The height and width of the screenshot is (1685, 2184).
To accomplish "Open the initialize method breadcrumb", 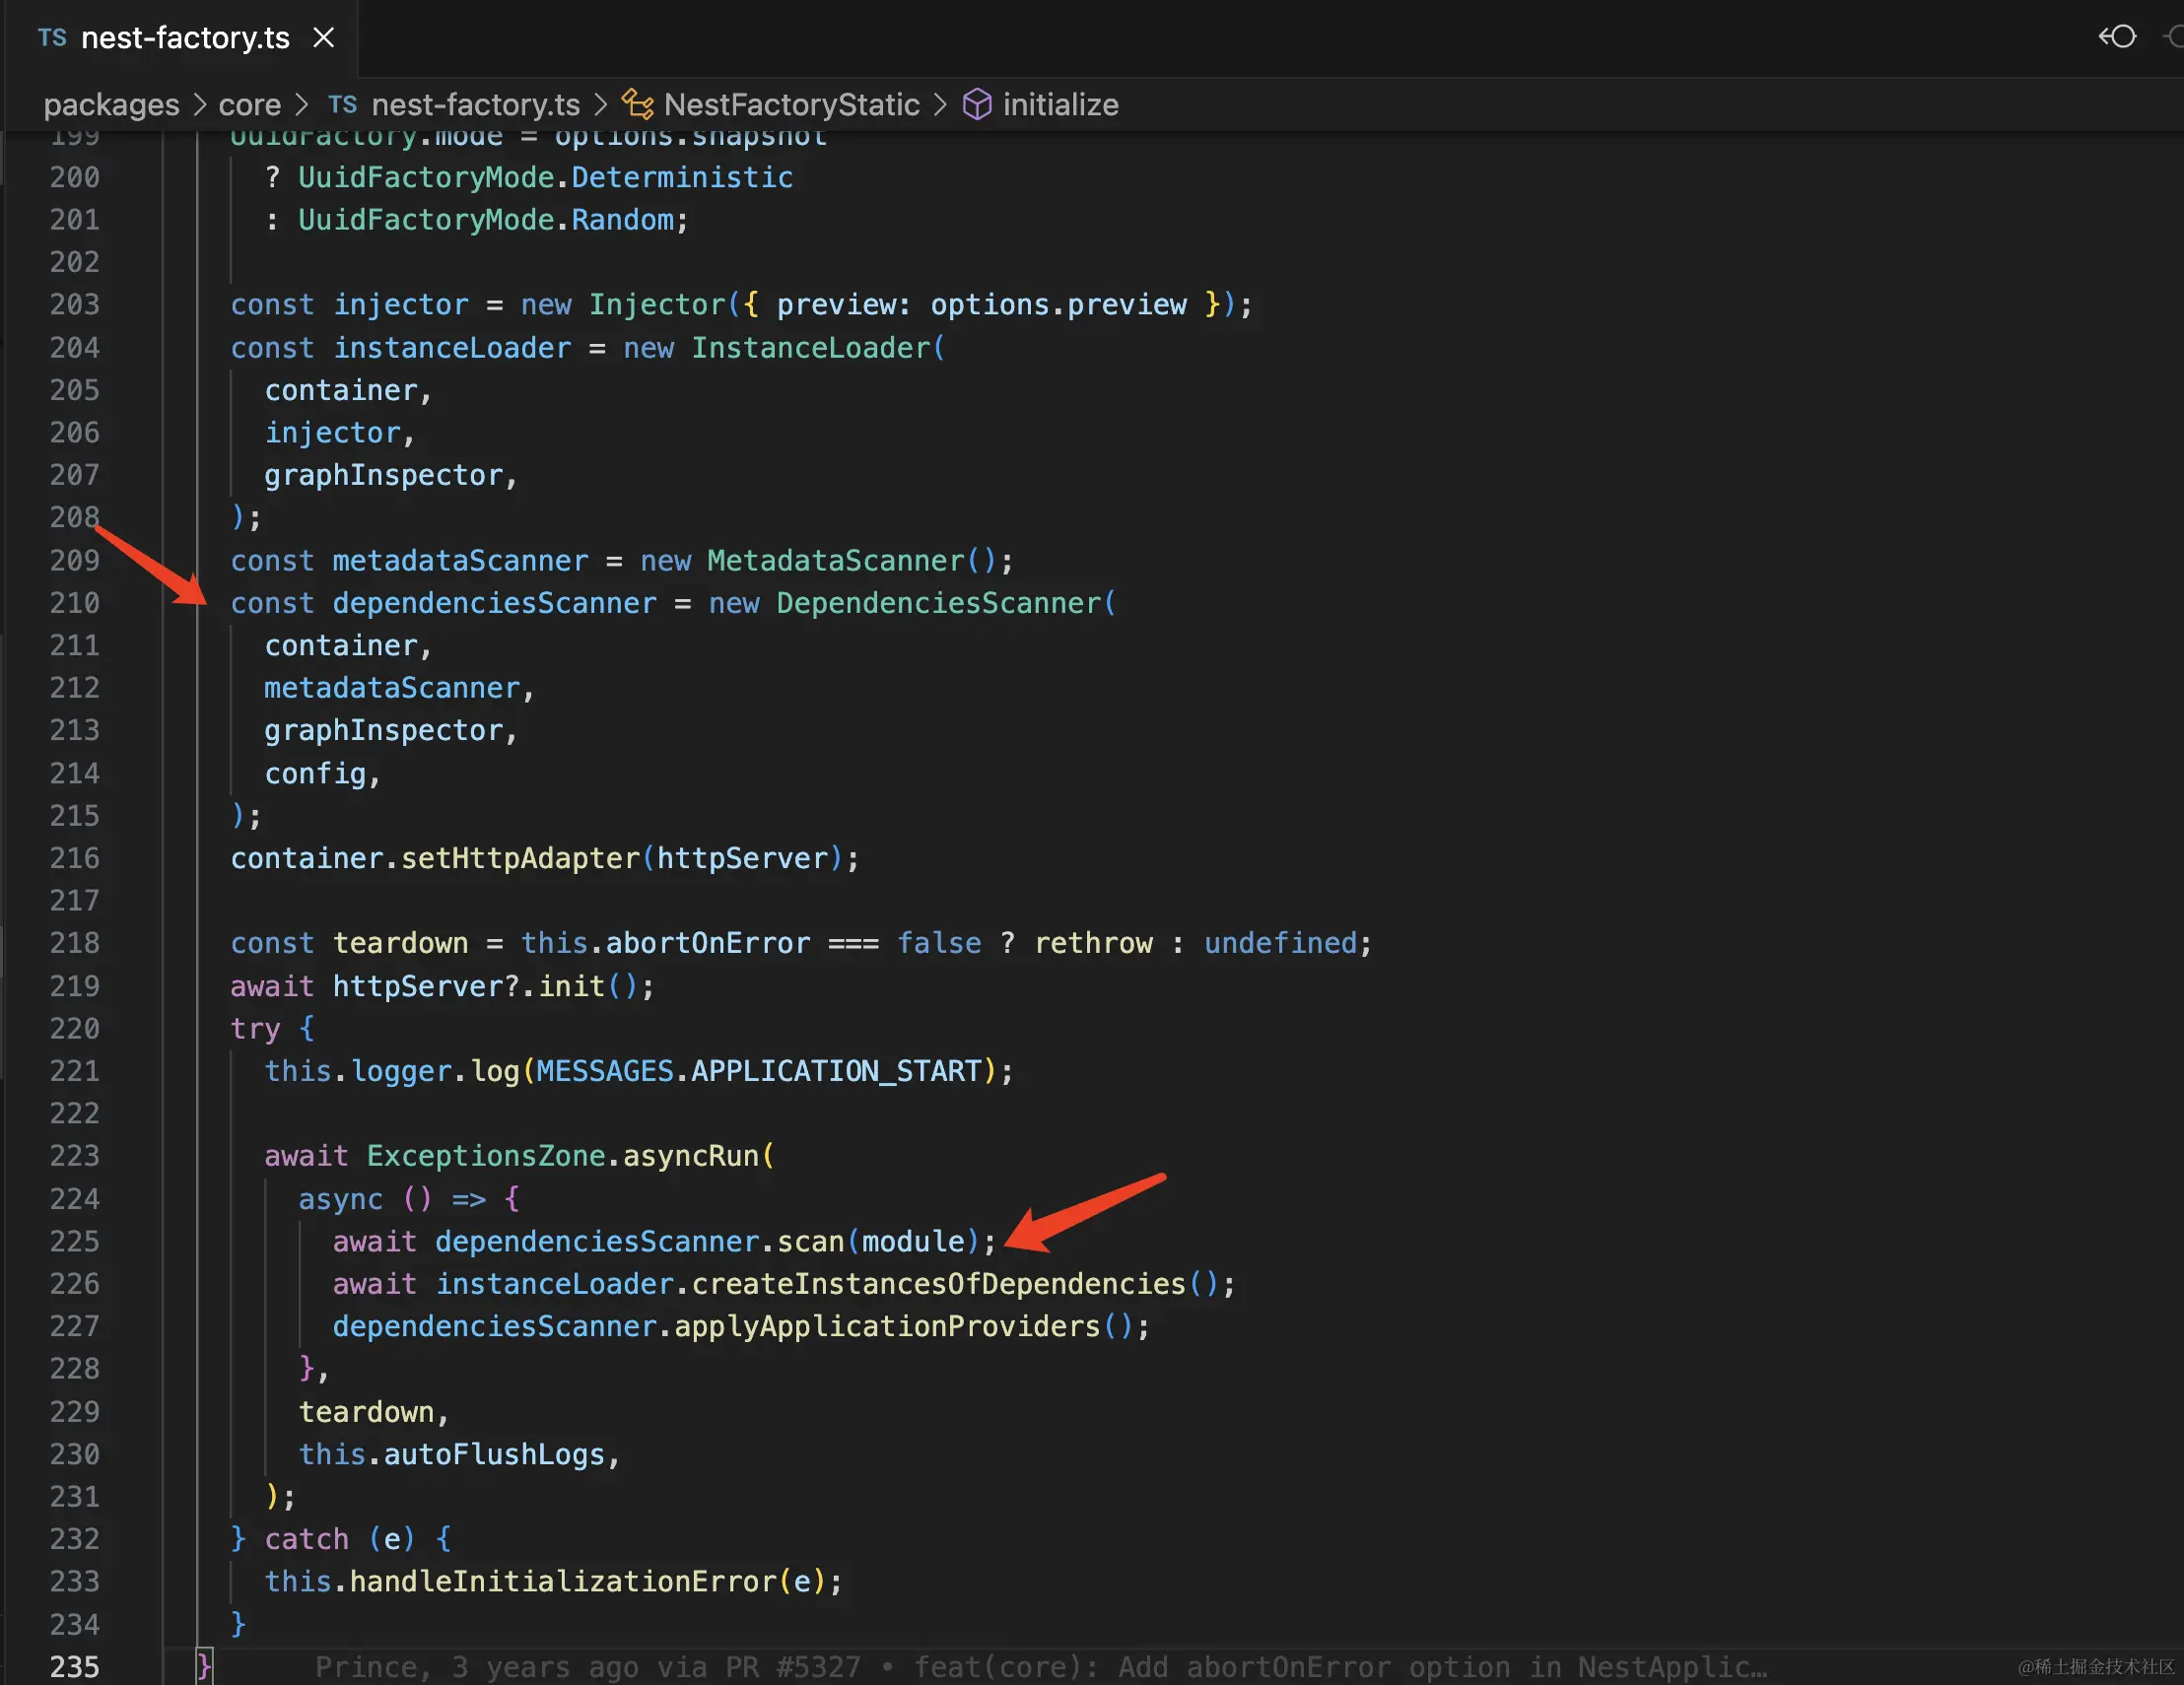I will point(1060,105).
